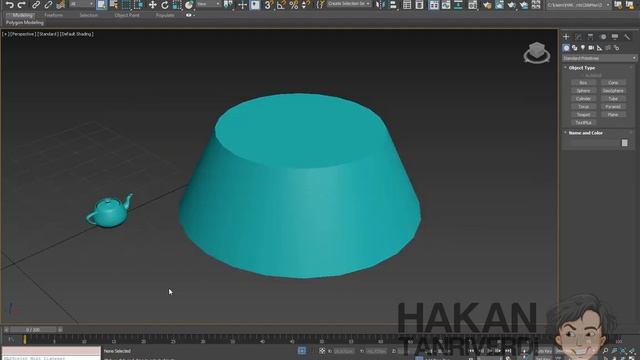Image resolution: width=640 pixels, height=360 pixels.
Task: Toggle Spinner Snap
Action: point(305,4)
